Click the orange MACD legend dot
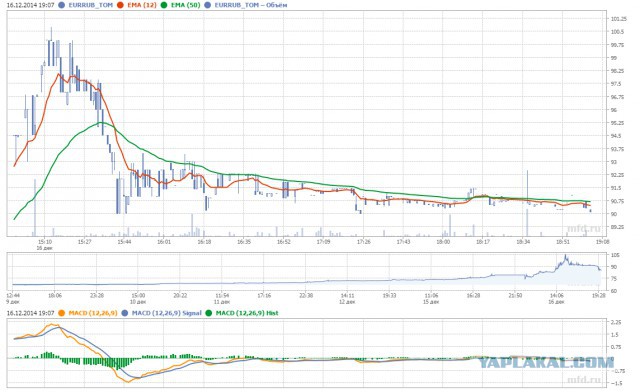The height and width of the screenshot is (392, 640). click(x=62, y=313)
